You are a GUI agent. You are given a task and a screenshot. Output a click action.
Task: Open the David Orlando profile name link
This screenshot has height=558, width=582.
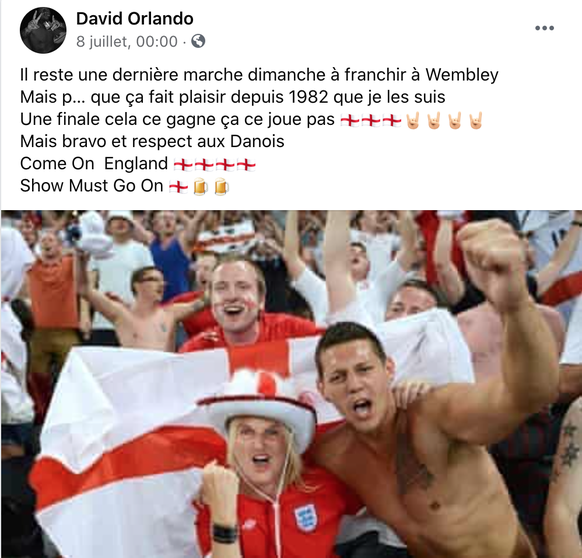click(x=134, y=19)
